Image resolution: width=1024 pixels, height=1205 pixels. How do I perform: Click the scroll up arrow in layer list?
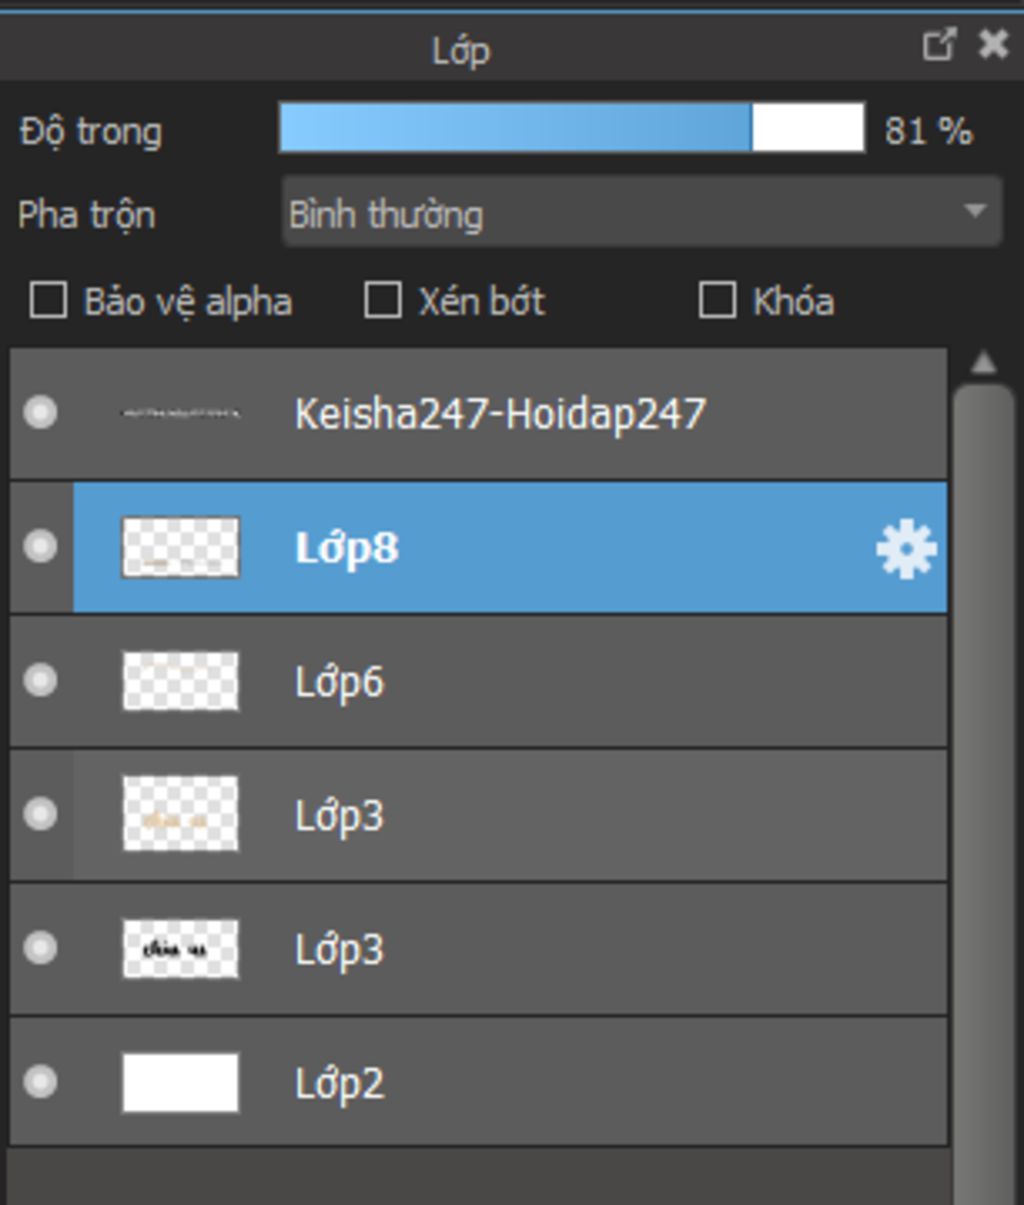pos(984,363)
